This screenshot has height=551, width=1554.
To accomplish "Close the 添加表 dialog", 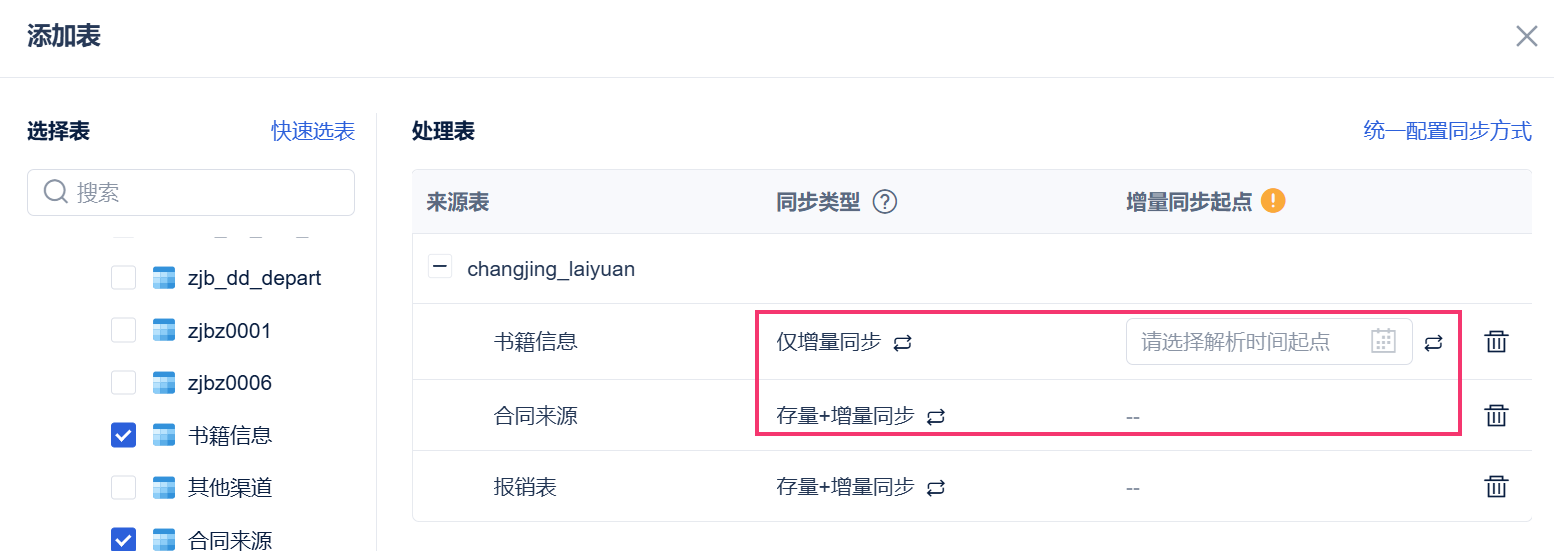I will tap(1526, 37).
